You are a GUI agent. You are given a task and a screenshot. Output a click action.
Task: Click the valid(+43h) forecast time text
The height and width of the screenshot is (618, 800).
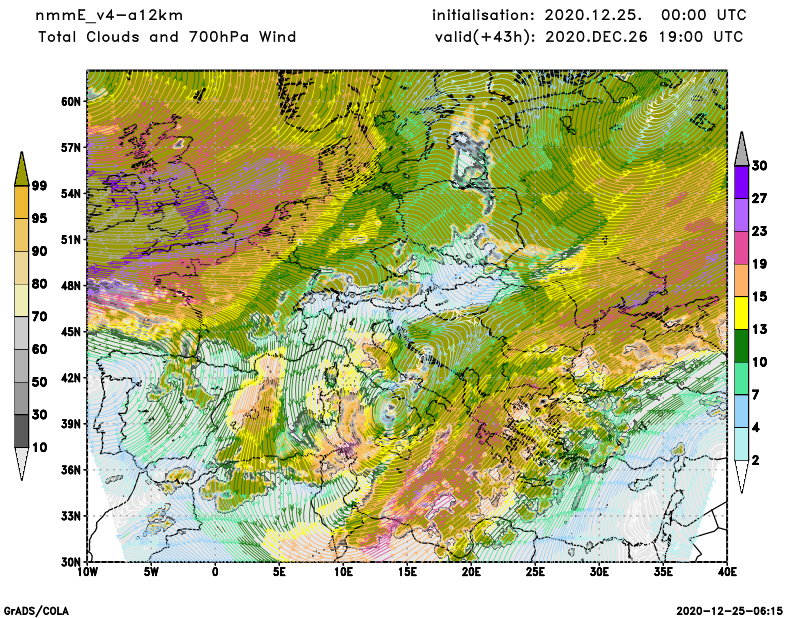click(587, 37)
